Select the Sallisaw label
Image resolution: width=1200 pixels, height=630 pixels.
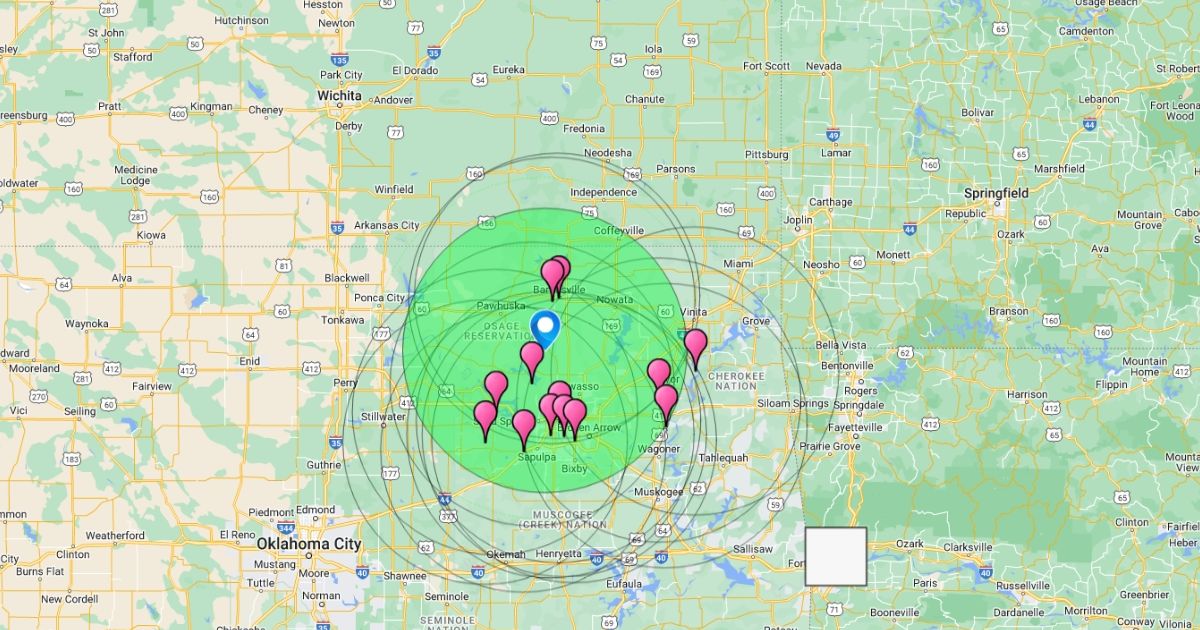coord(752,549)
